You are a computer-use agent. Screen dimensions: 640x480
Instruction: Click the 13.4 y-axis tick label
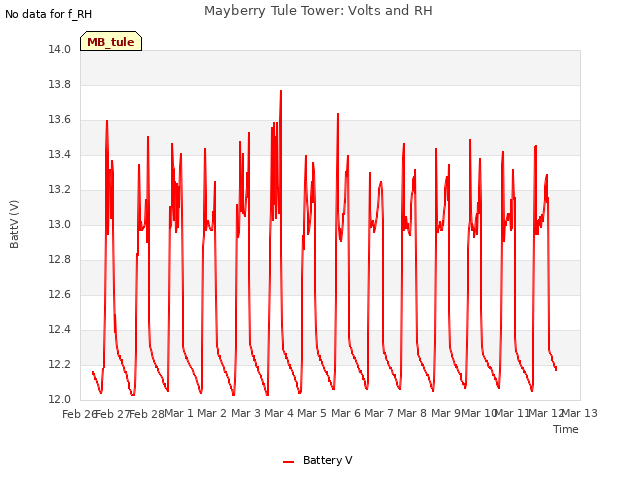pyautogui.click(x=59, y=155)
